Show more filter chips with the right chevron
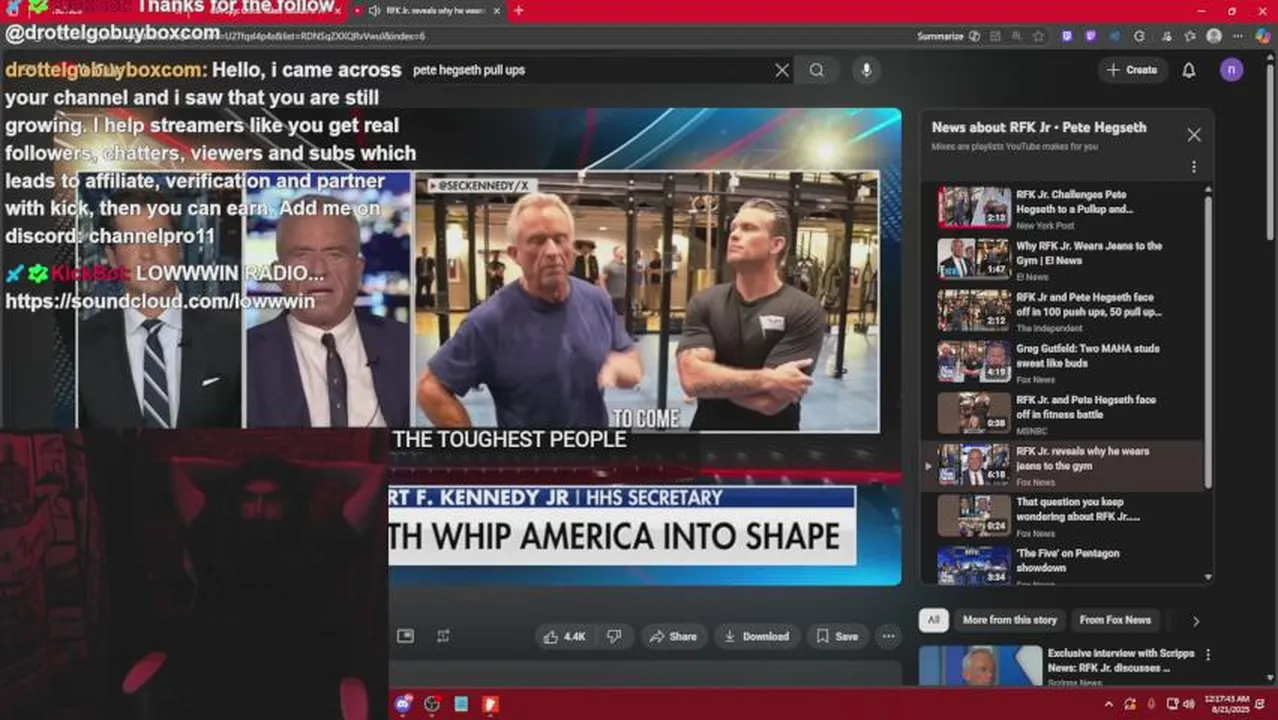1278x720 pixels. (x=1195, y=621)
